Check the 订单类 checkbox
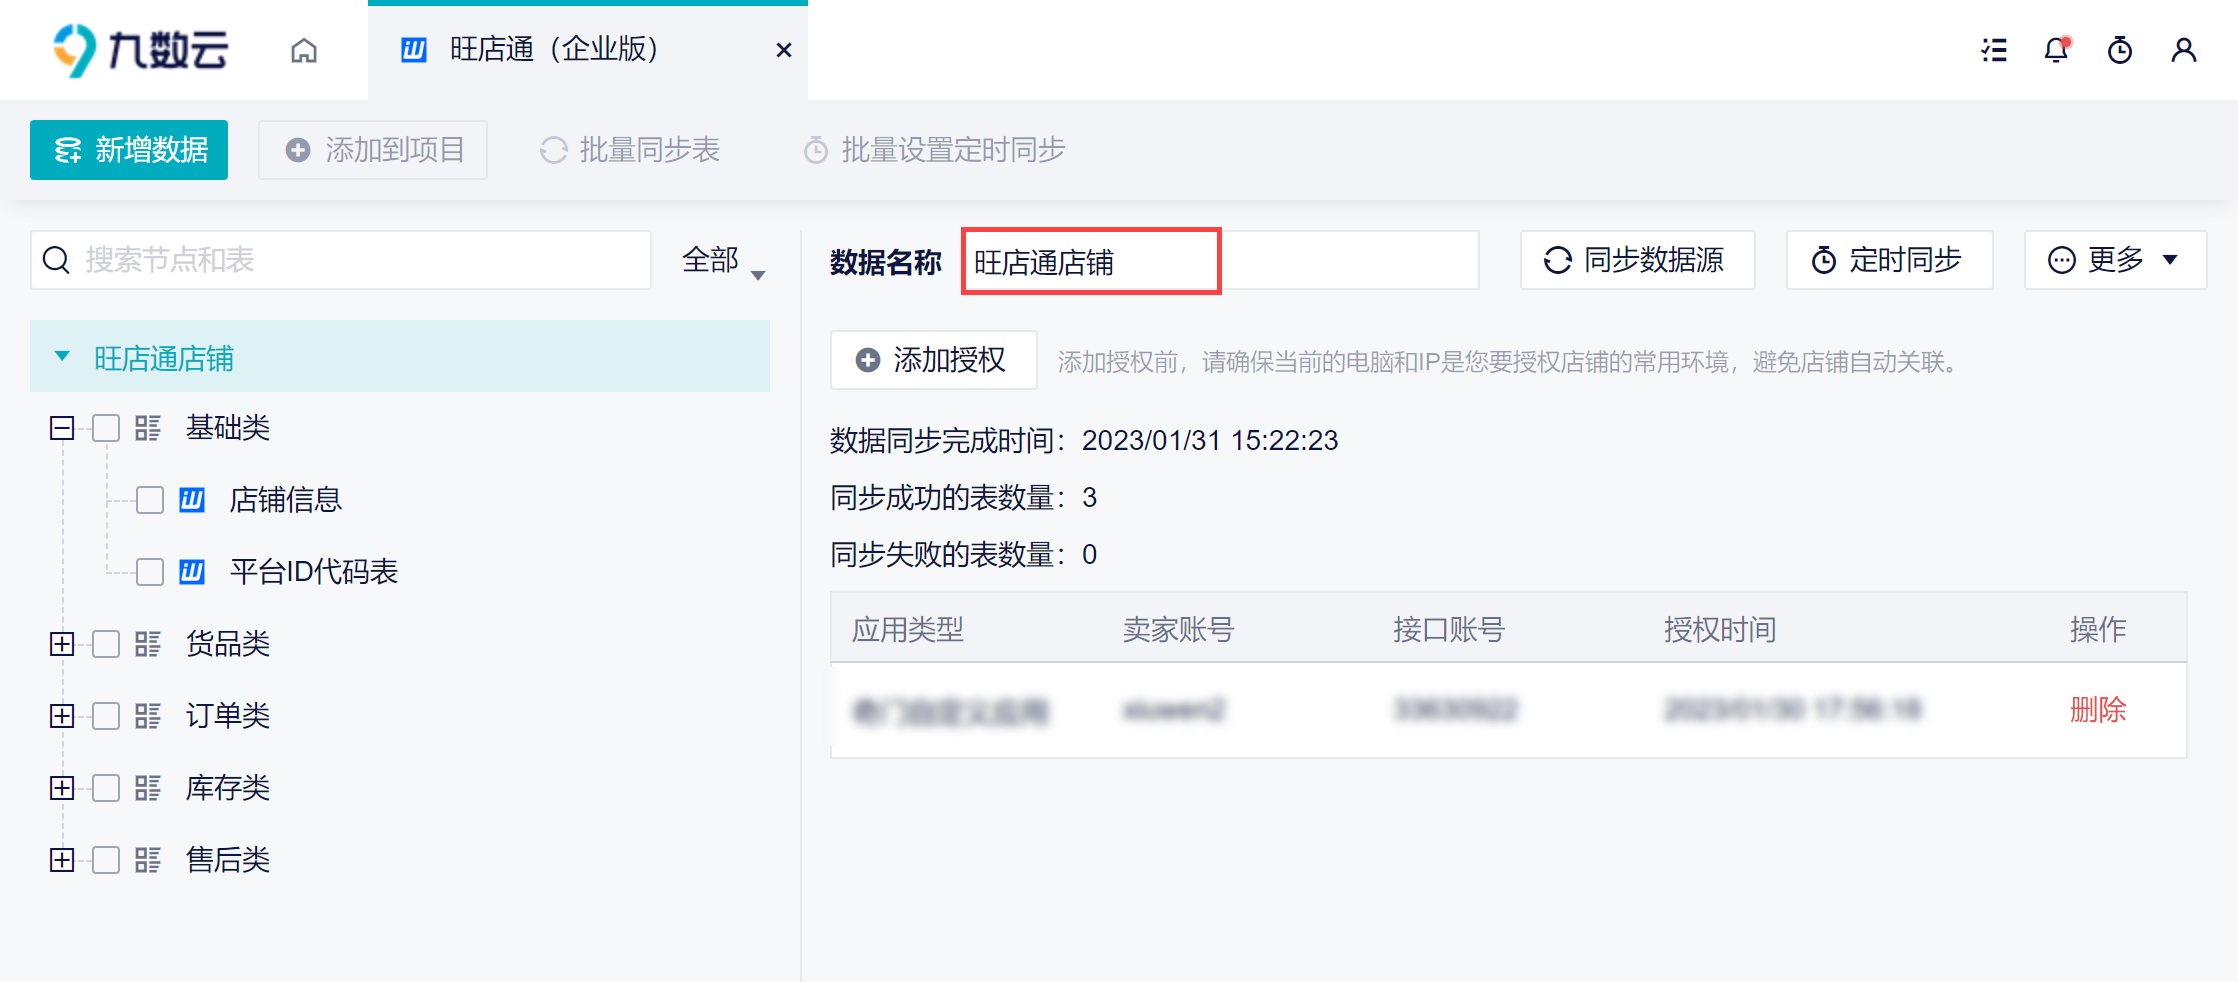The height and width of the screenshot is (982, 2238). [x=106, y=716]
